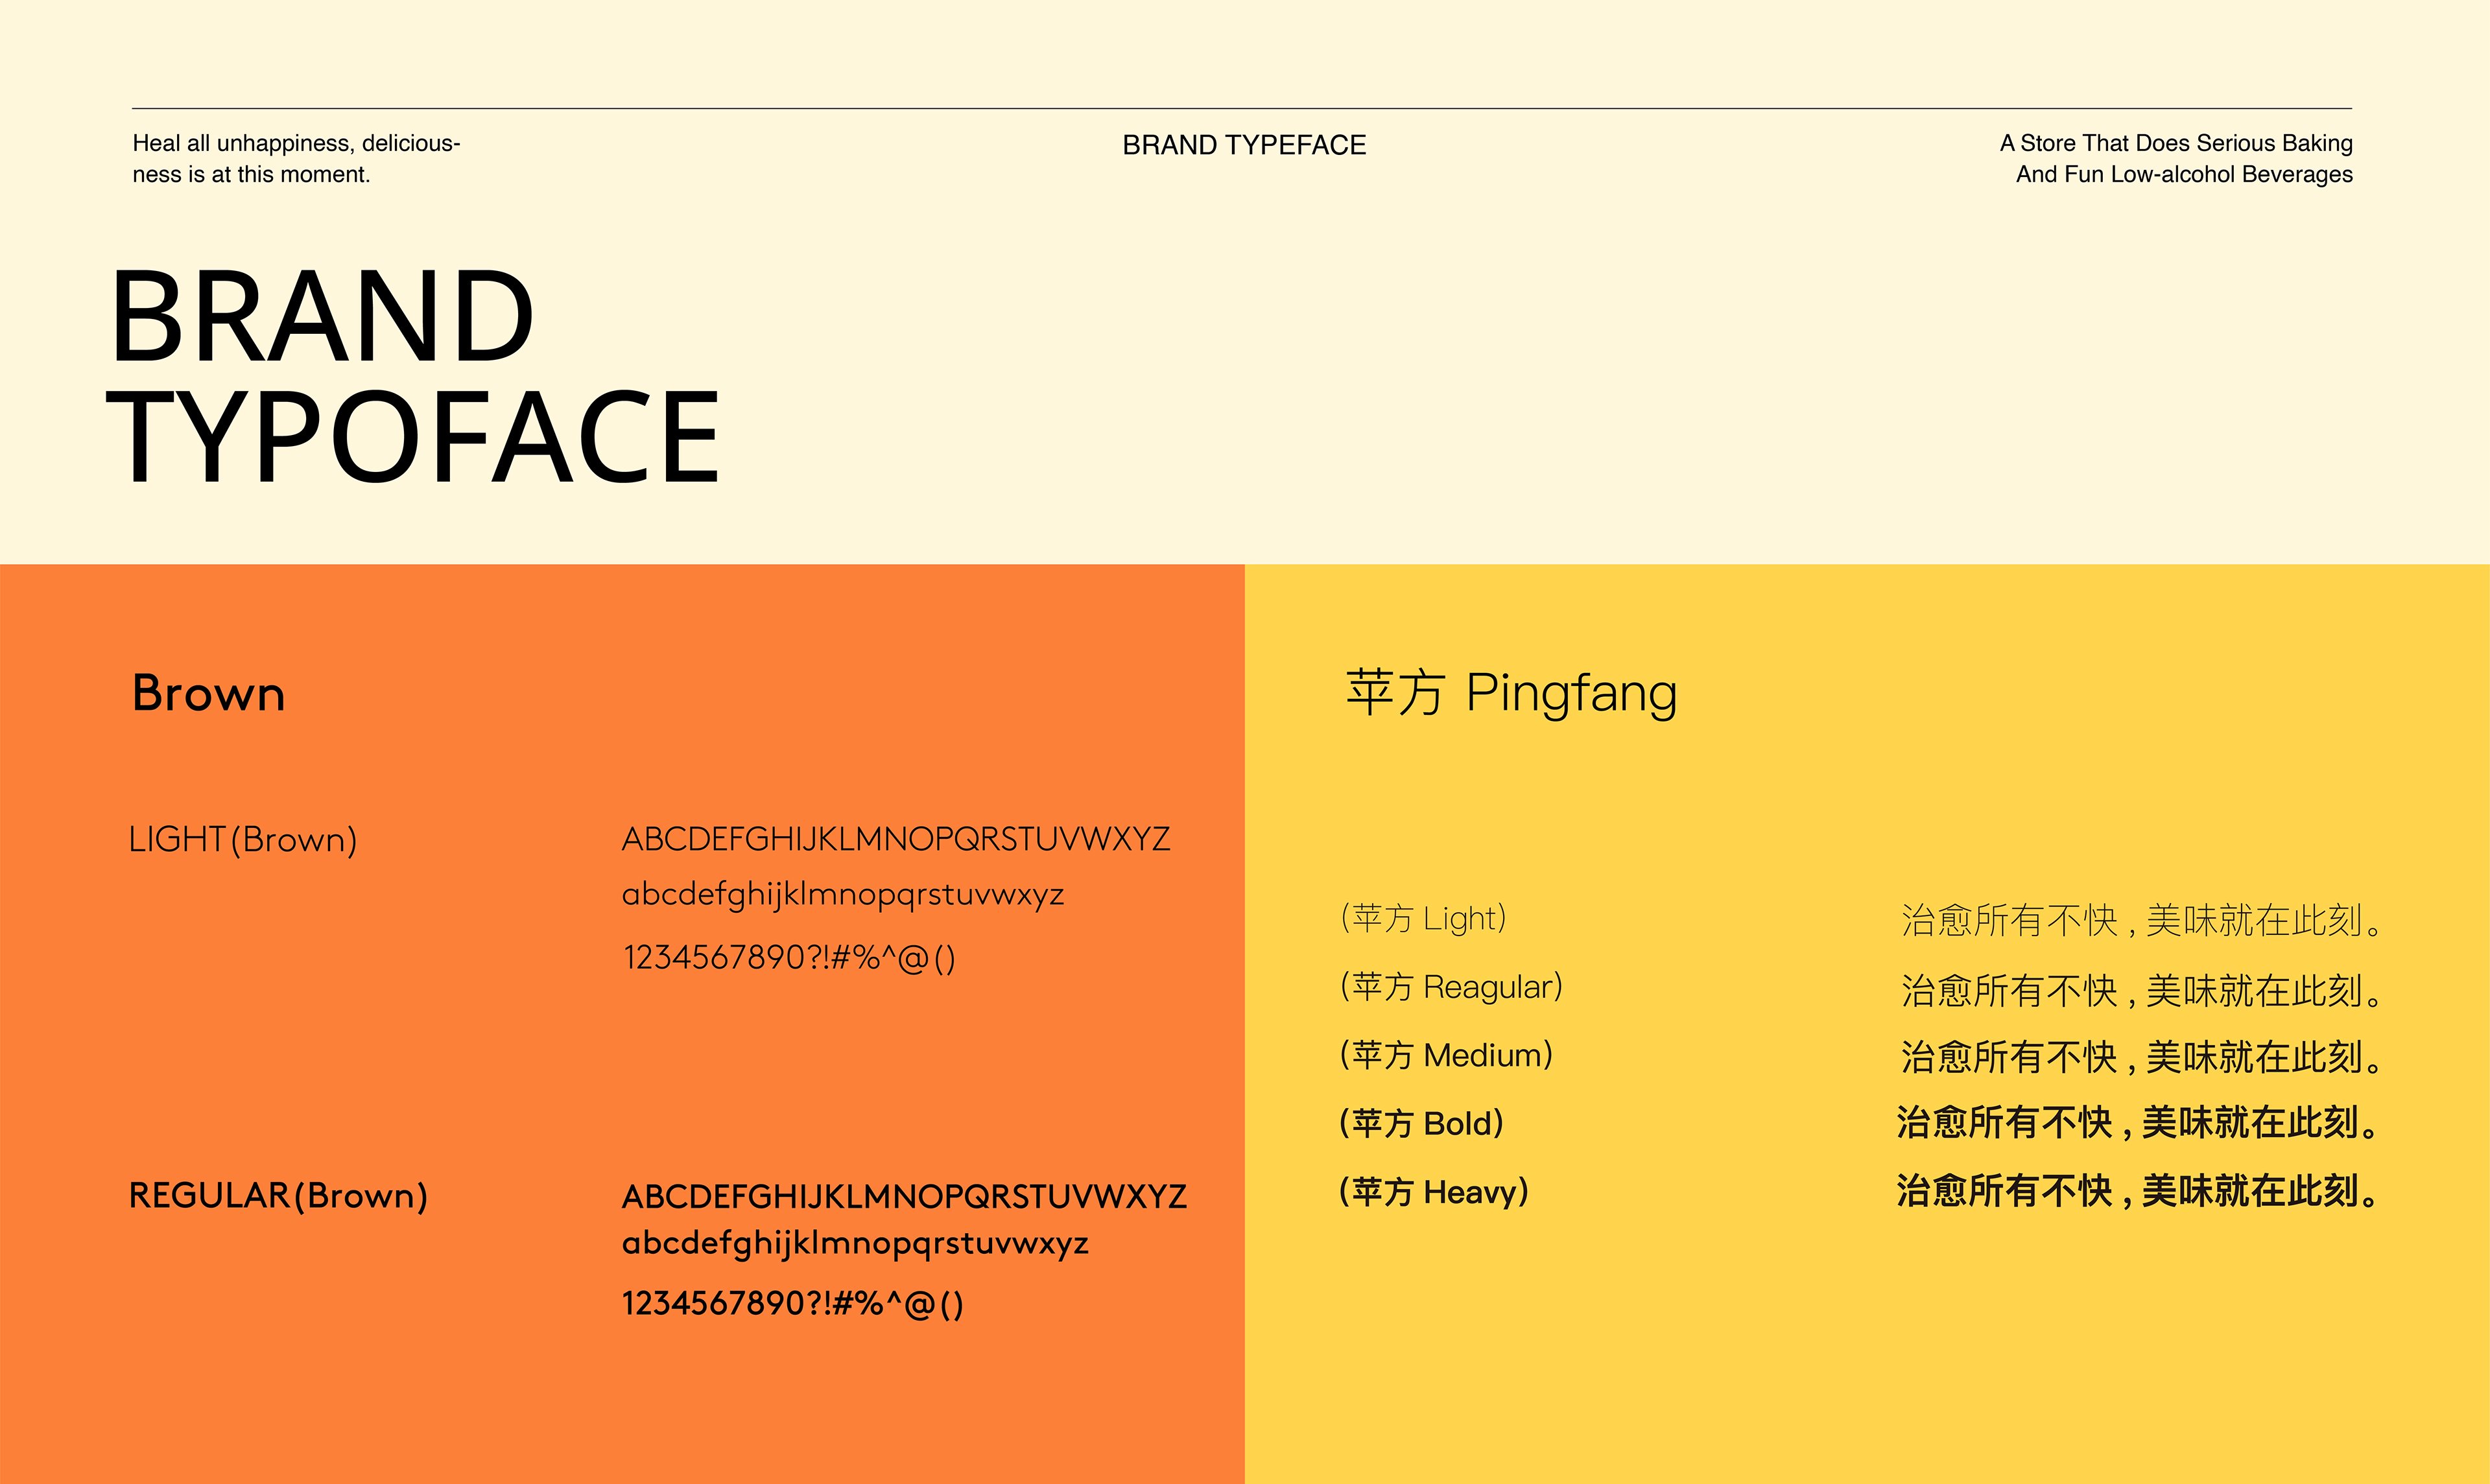Click the '(苹方 Bold)' label
Screen dimensions: 2490x1484
(x=1421, y=1123)
